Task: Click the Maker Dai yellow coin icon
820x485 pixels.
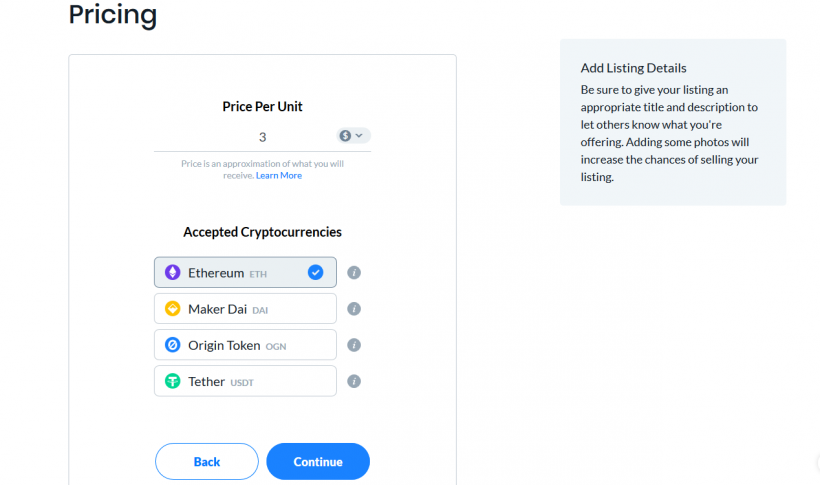Action: (173, 309)
